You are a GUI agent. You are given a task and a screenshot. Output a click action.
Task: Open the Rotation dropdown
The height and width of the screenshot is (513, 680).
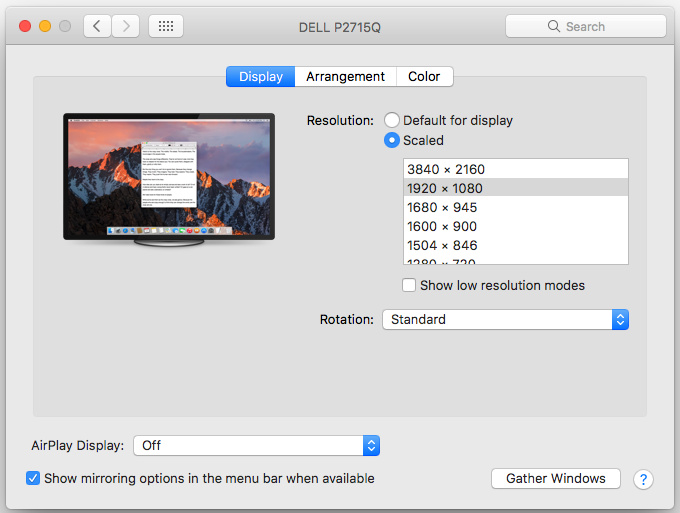(505, 320)
